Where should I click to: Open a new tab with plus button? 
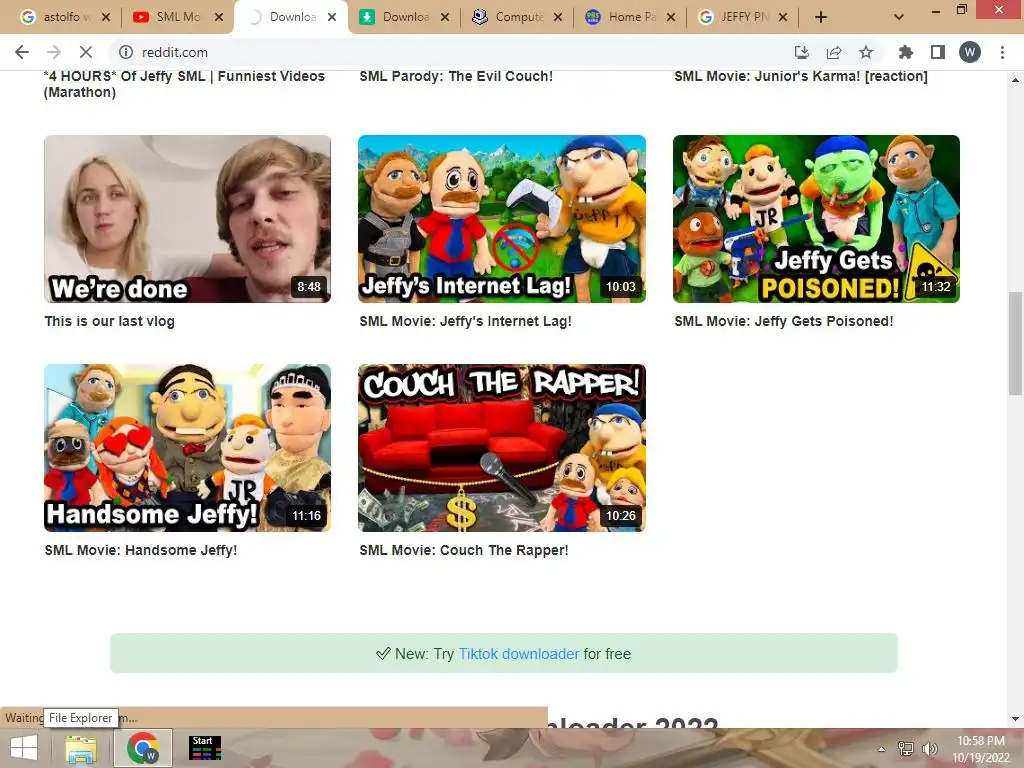pos(821,17)
